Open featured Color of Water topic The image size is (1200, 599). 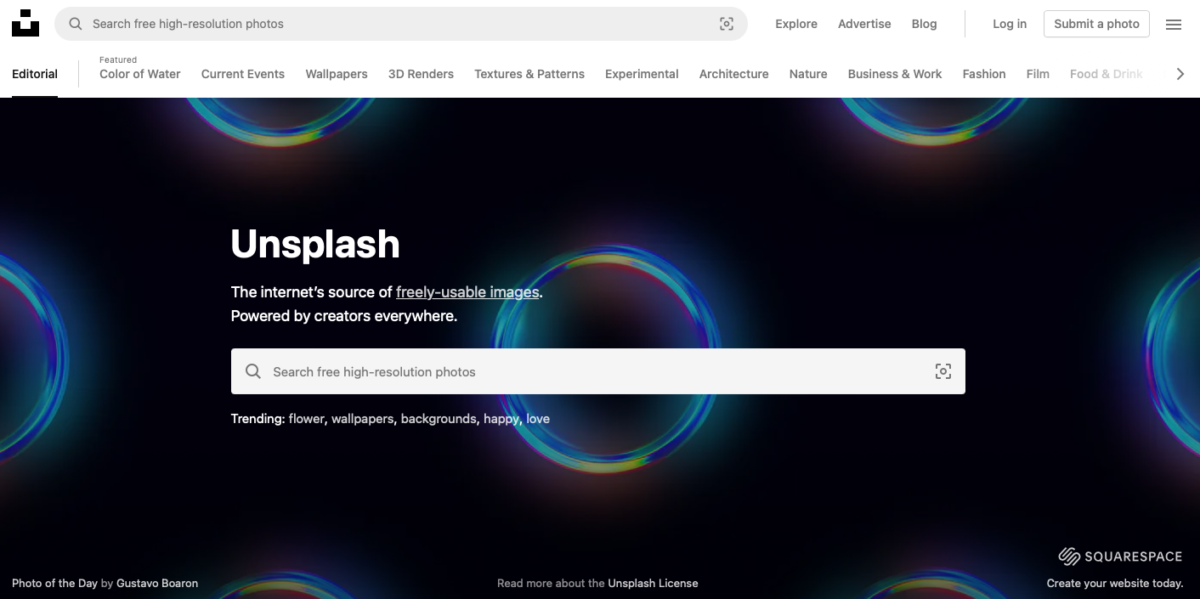tap(140, 74)
